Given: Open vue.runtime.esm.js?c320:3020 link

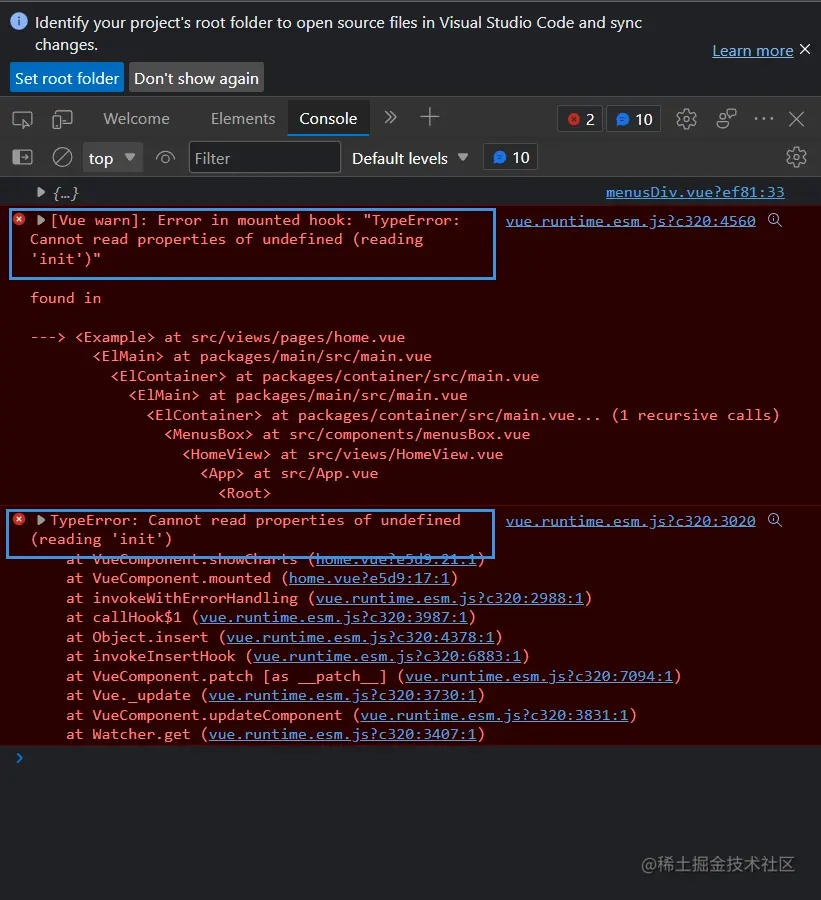Looking at the screenshot, I should [630, 521].
